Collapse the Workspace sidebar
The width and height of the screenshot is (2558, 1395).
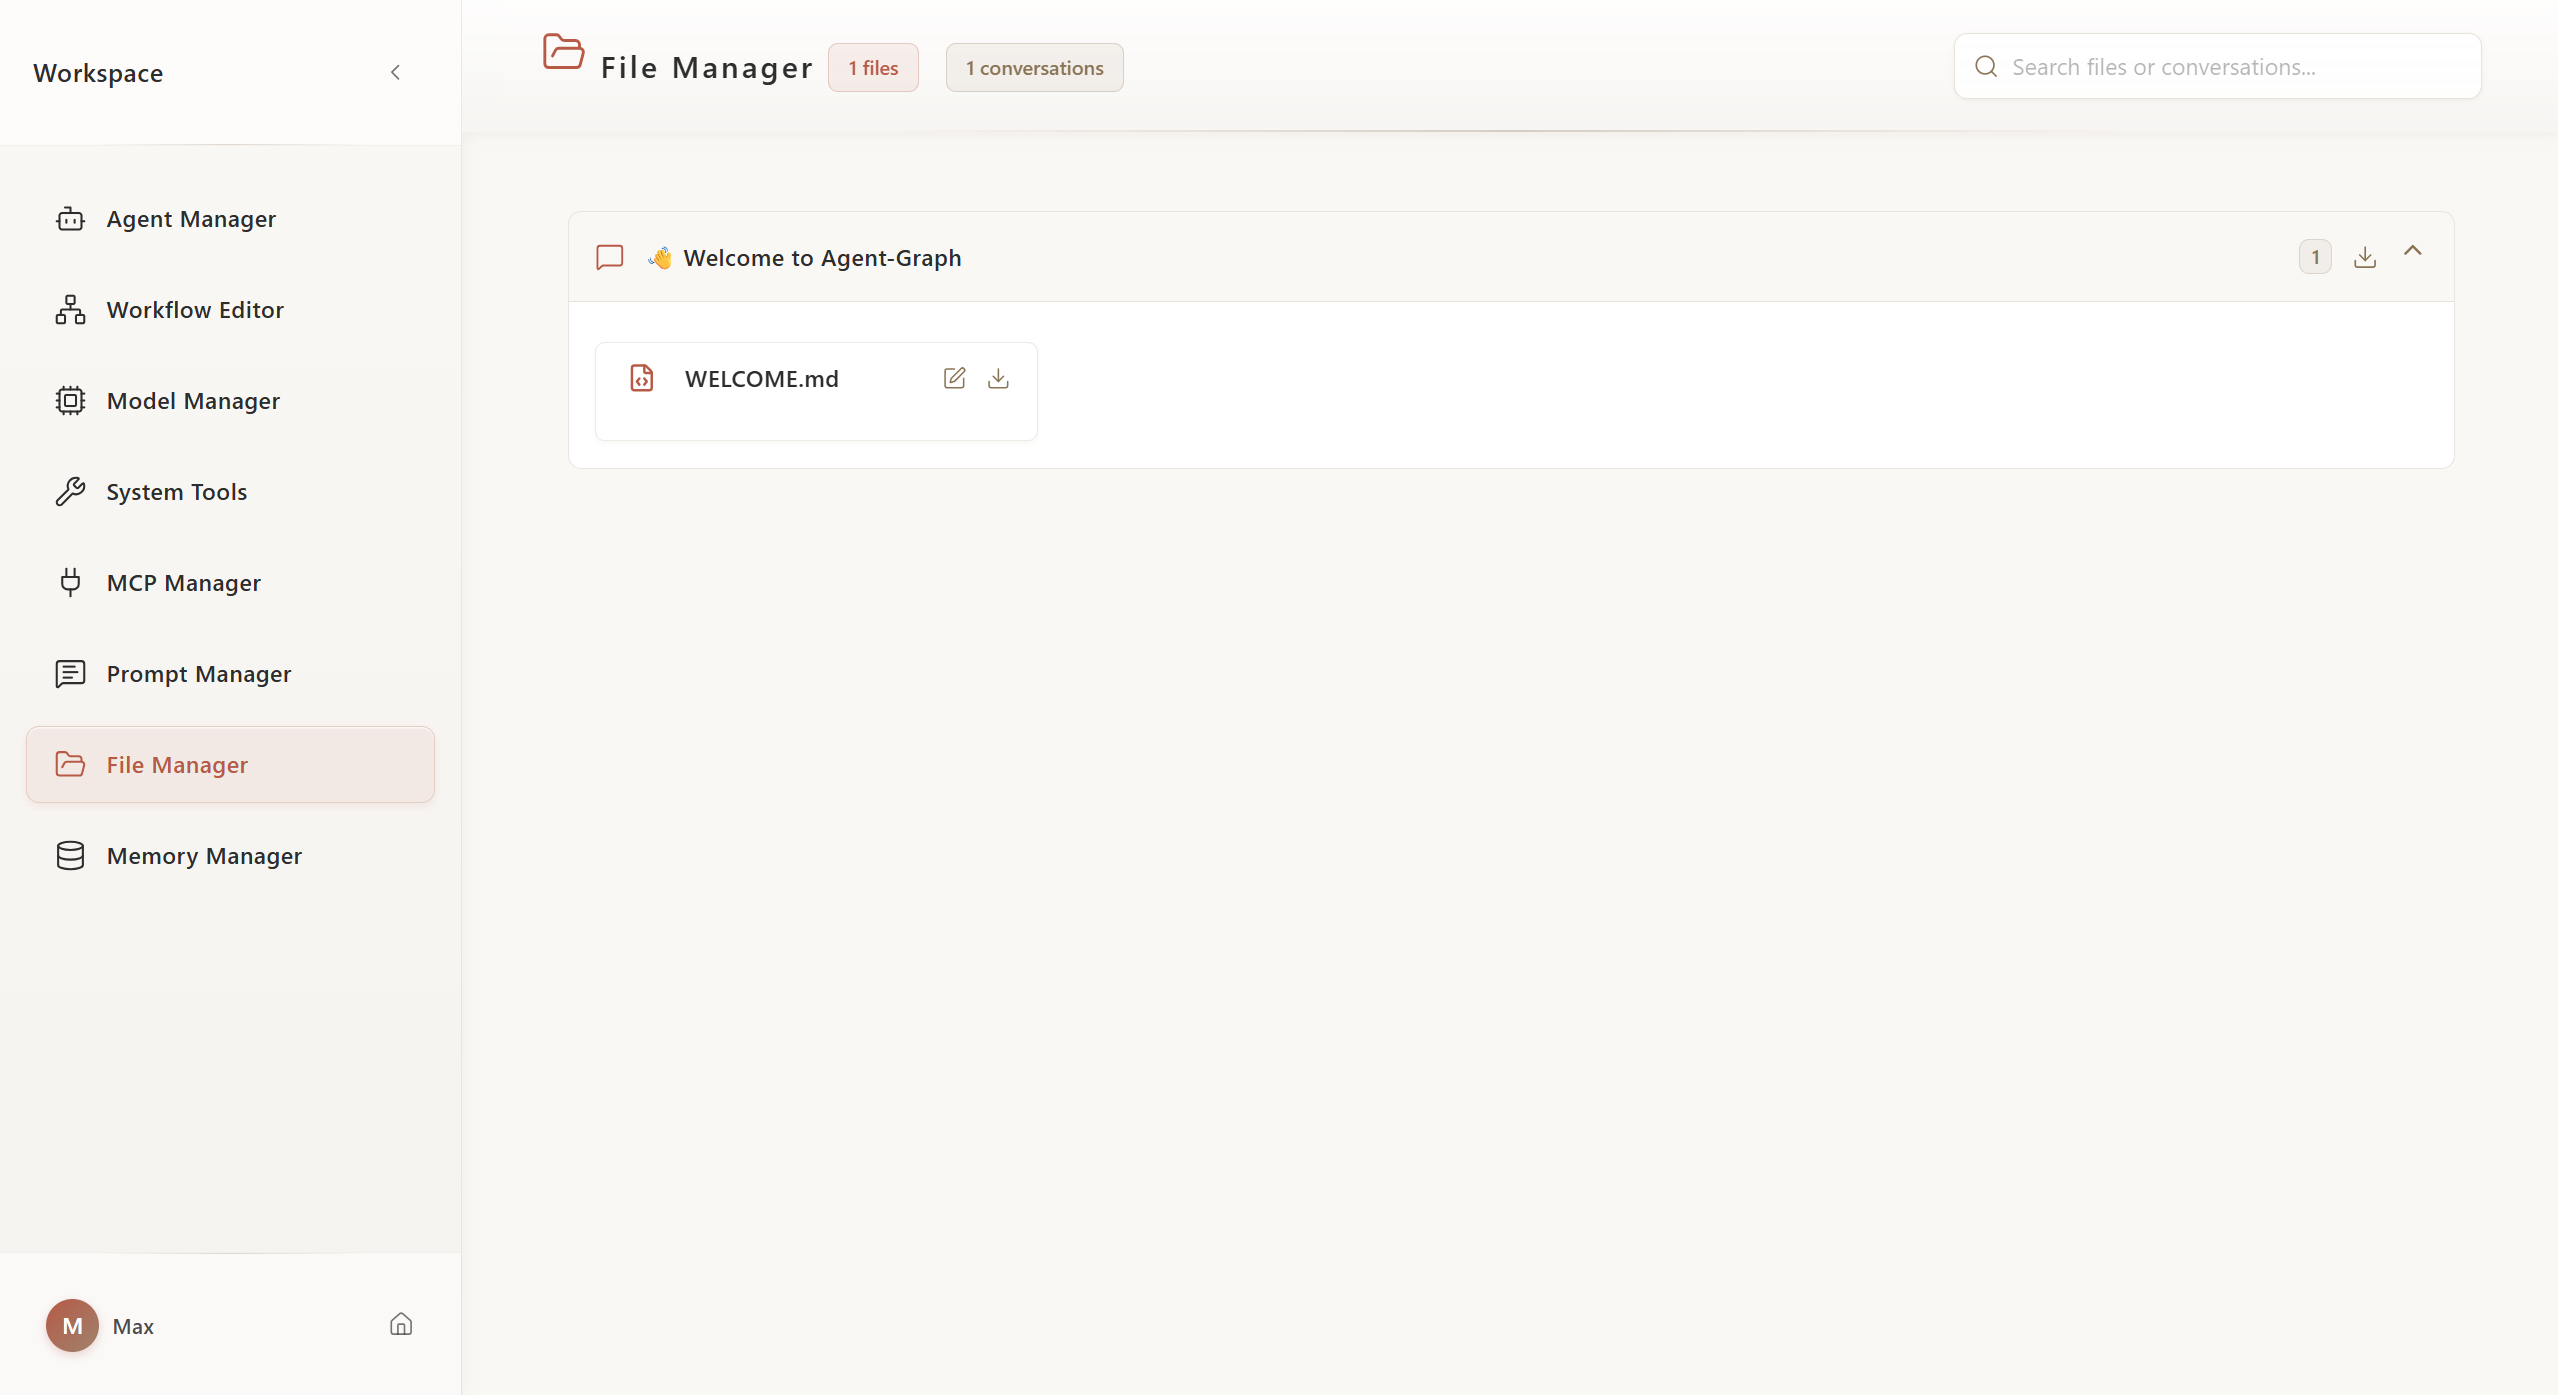tap(395, 72)
